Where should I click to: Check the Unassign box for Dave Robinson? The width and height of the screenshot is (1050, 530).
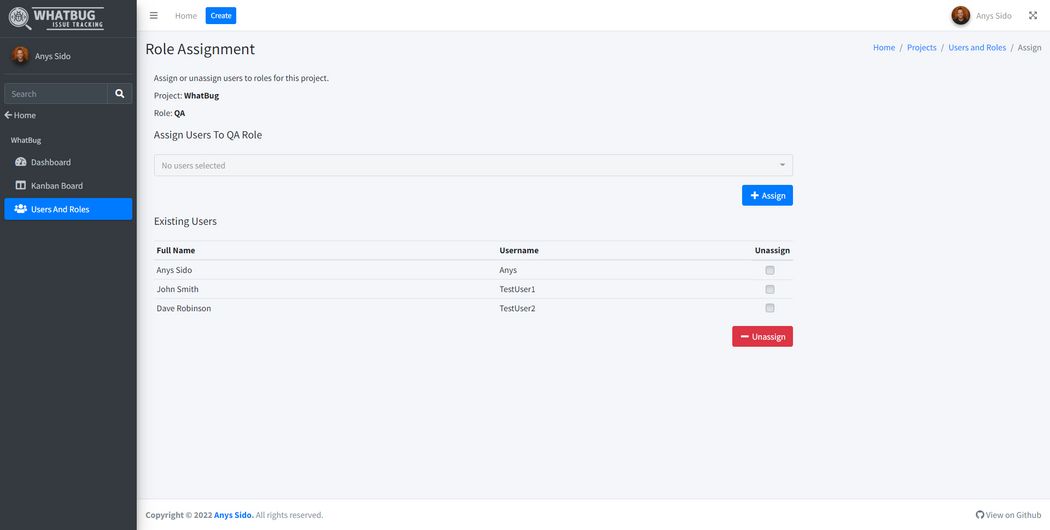coord(770,308)
